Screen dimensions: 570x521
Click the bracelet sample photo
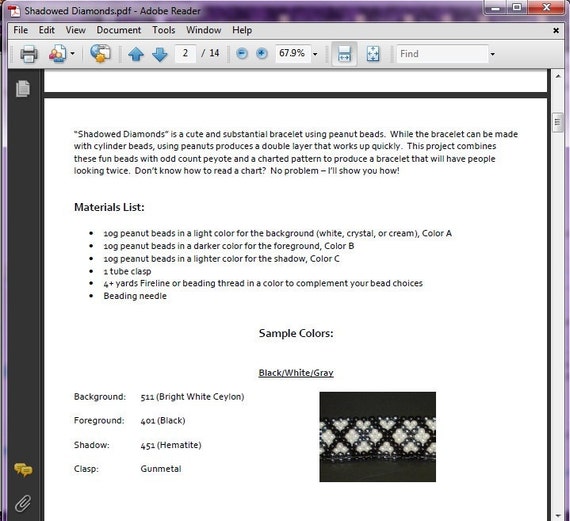(x=377, y=437)
